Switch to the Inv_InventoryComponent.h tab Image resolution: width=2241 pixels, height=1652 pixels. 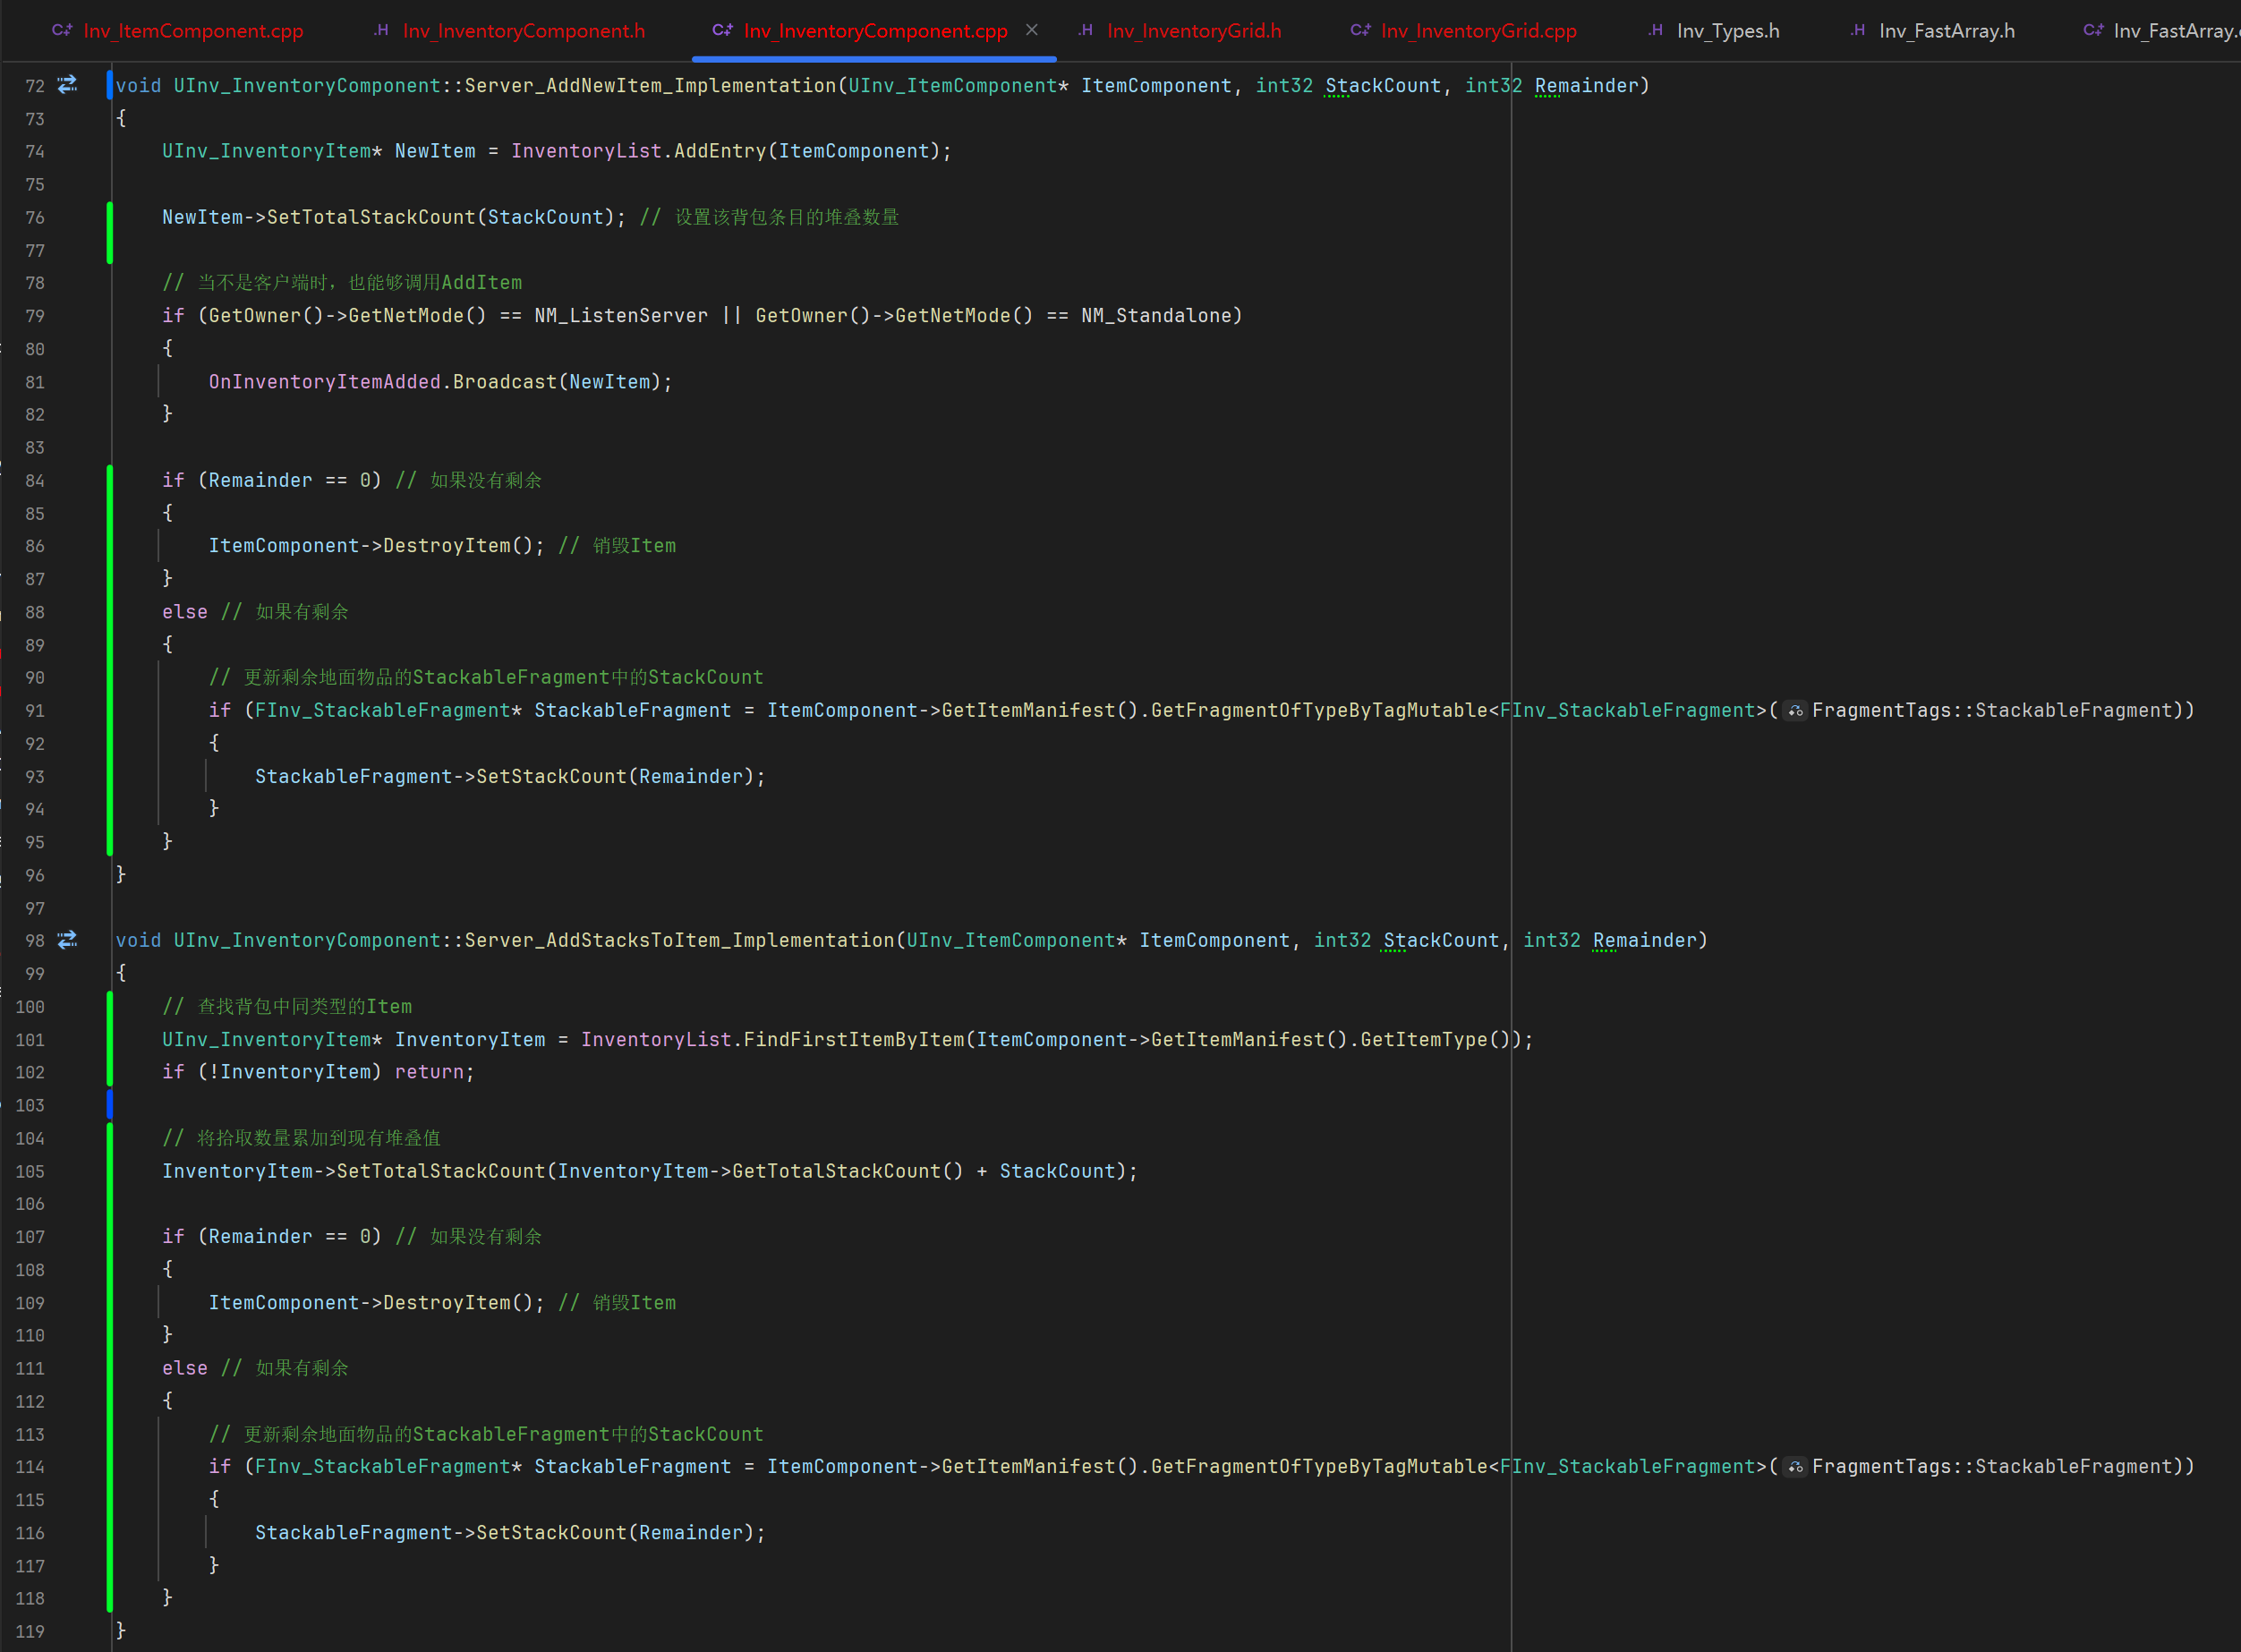click(x=523, y=31)
